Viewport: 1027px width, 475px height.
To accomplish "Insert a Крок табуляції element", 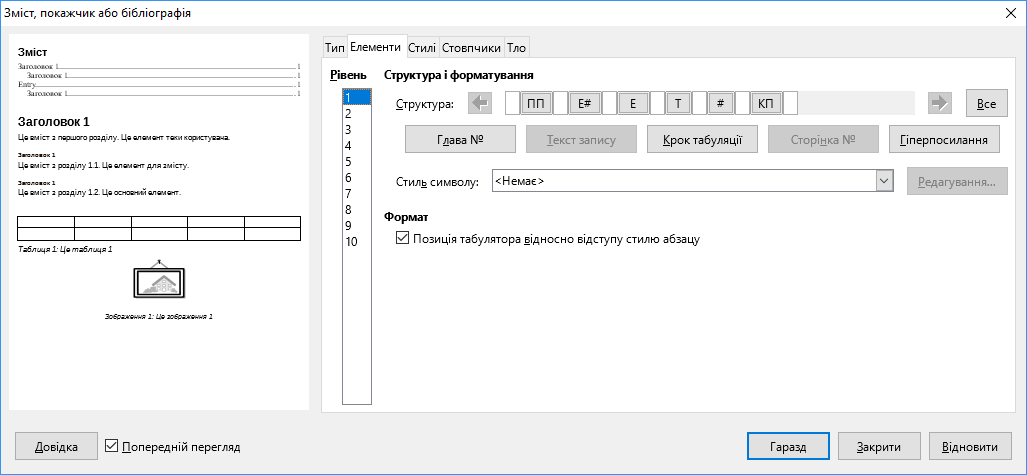I will click(x=702, y=140).
